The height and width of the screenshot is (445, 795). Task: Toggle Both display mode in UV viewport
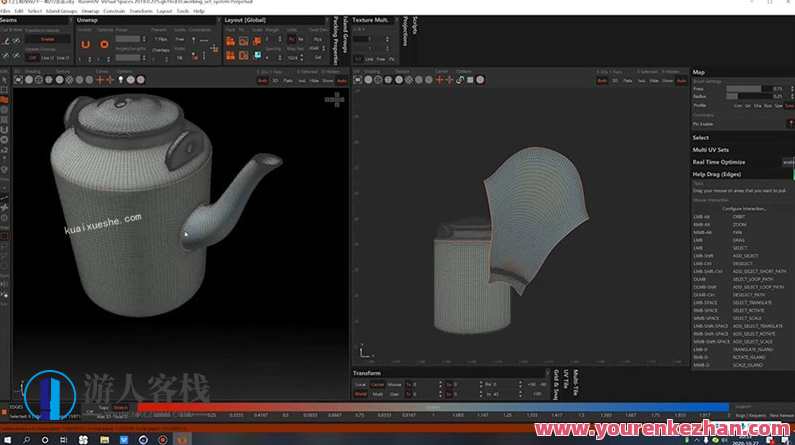pyautogui.click(x=602, y=80)
